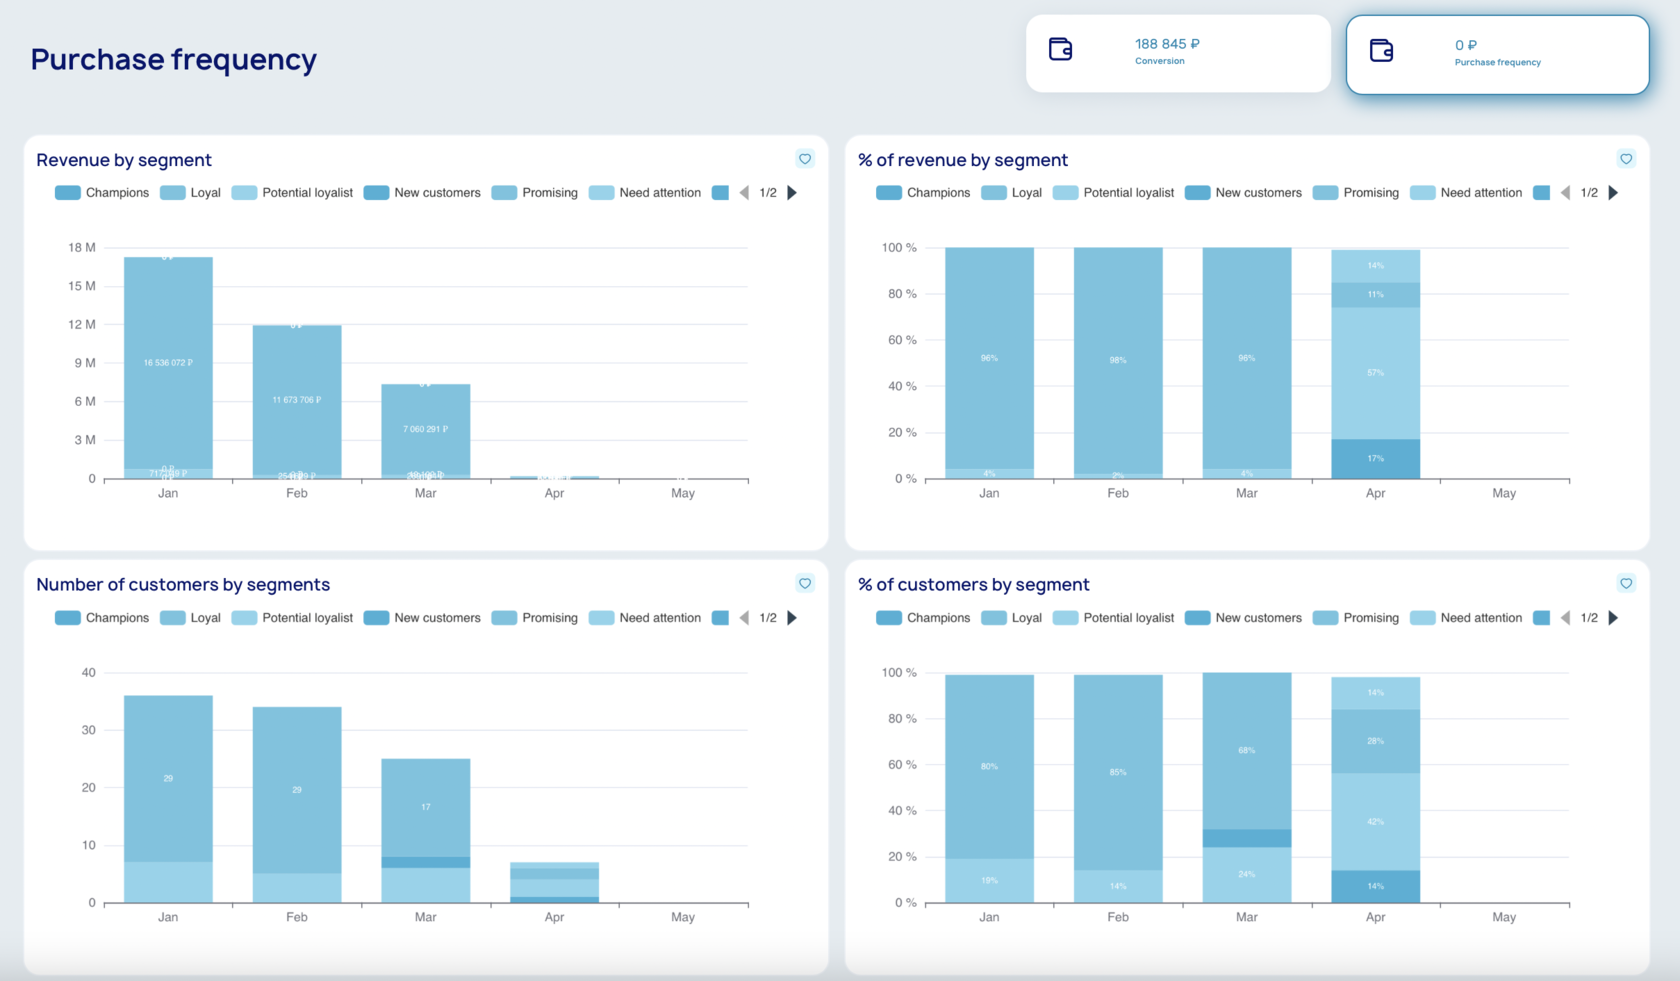This screenshot has height=981, width=1680.
Task: Click wallet icon in Purchase frequency card
Action: click(x=1381, y=50)
